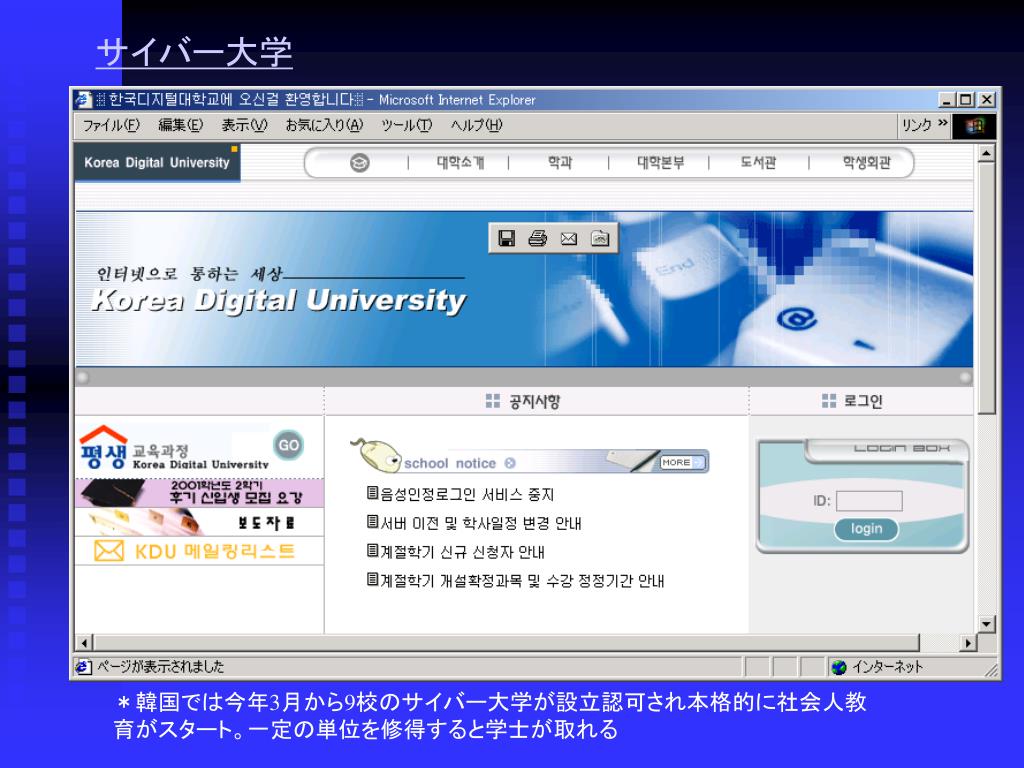Click the small arrow icon after school notice
This screenshot has height=768, width=1024.
click(x=510, y=463)
